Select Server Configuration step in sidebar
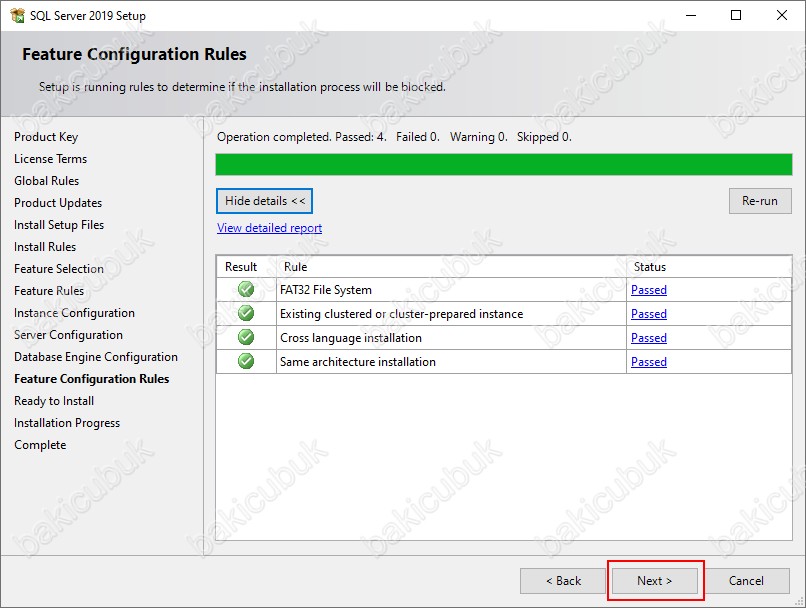Viewport: 806px width, 608px height. click(68, 335)
